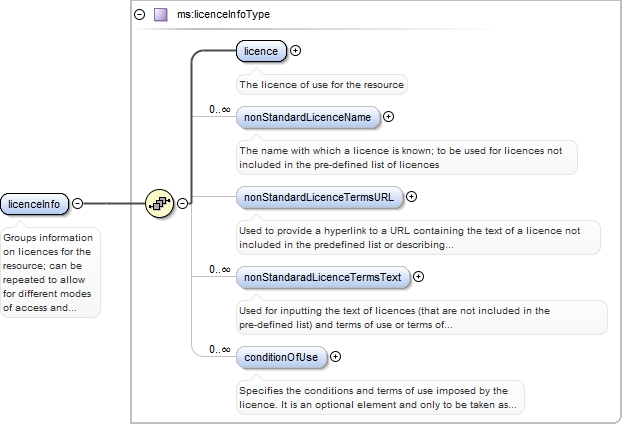Screen dimensions: 623x425
Task: Collapse the licenceInfo element node
Action: click(x=77, y=204)
